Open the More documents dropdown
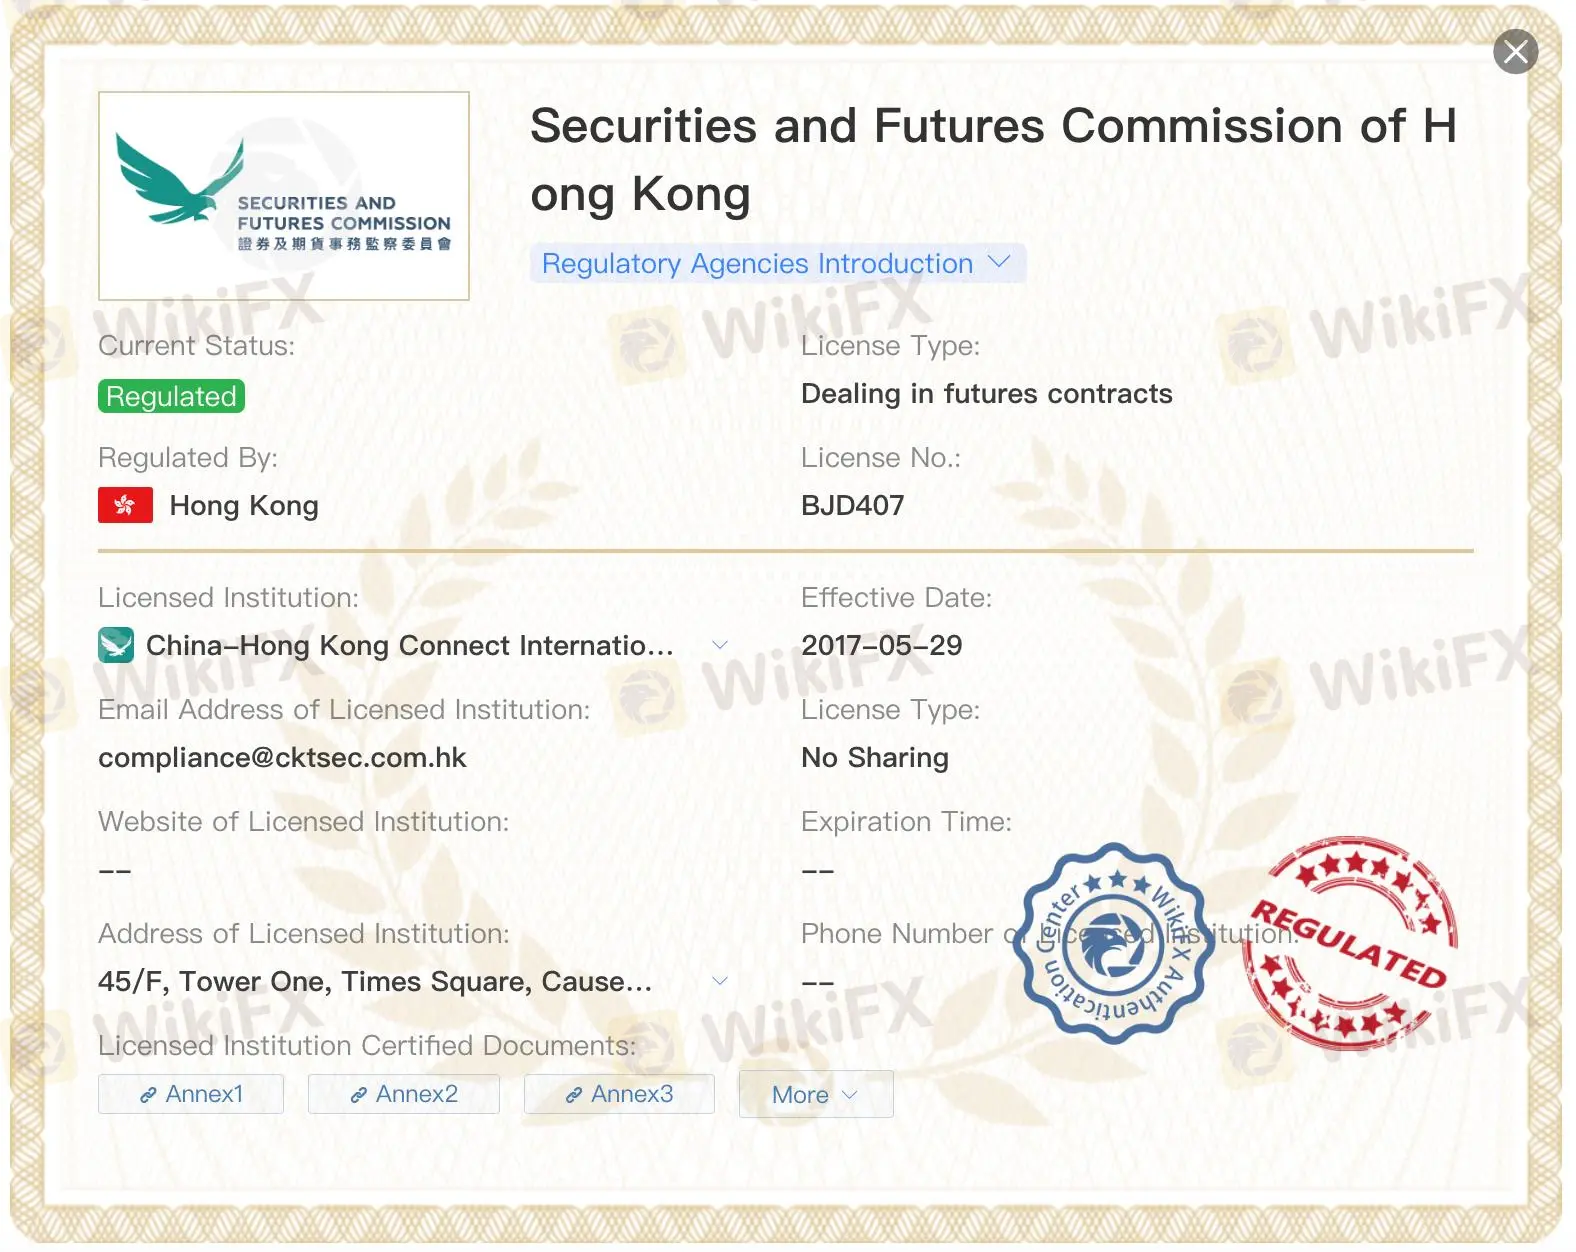Screen dimensions: 1576x1252 click(815, 1095)
